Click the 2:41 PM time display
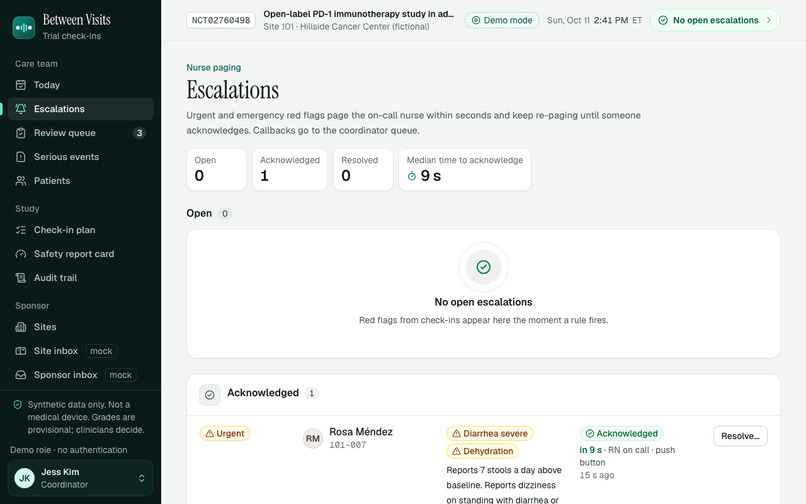Viewport: 806px width, 504px height. pyautogui.click(x=611, y=20)
